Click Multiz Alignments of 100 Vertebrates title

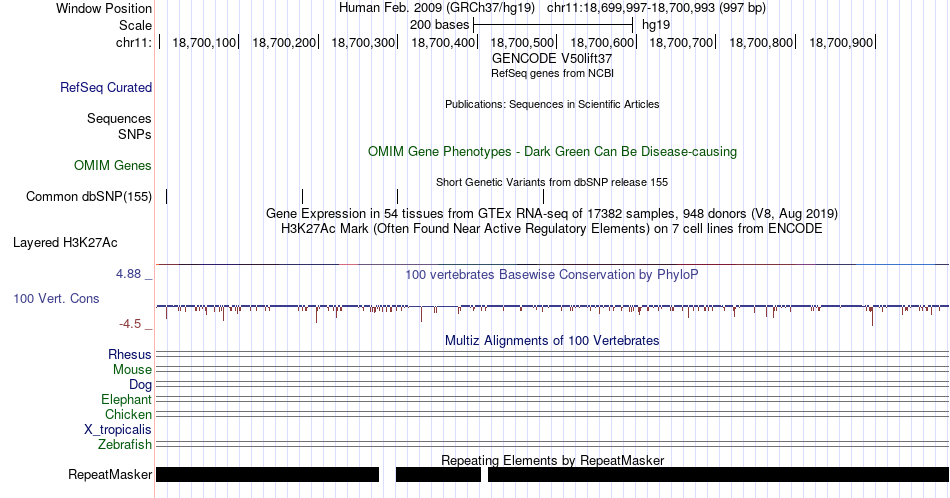[552, 340]
